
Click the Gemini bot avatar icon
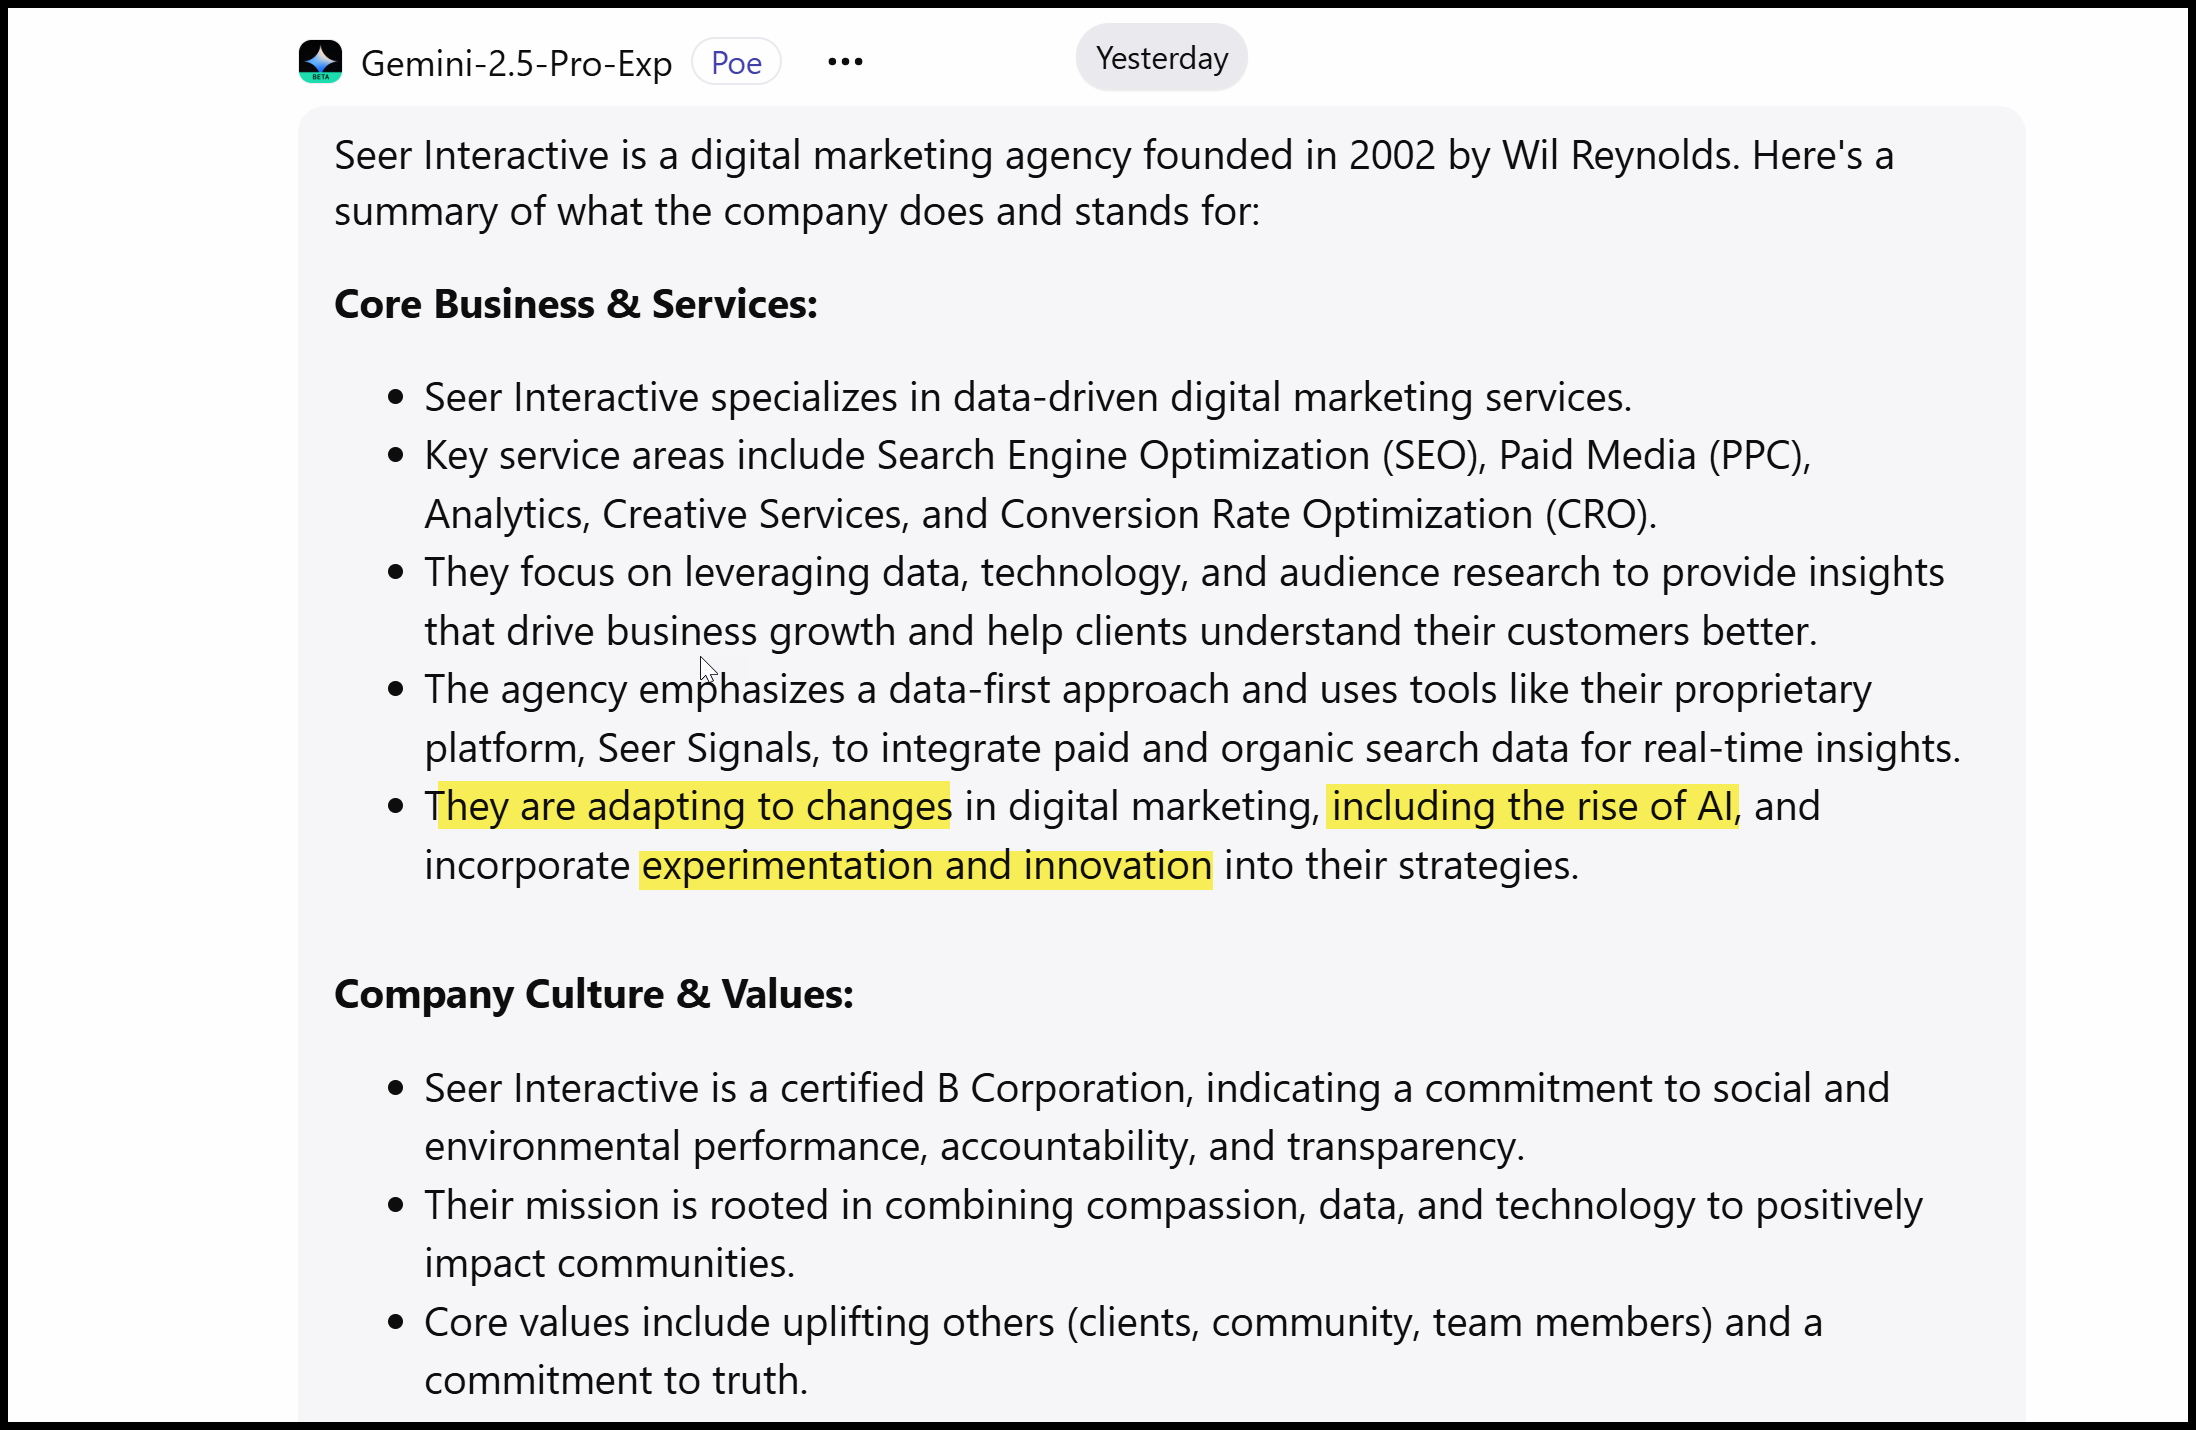(320, 62)
